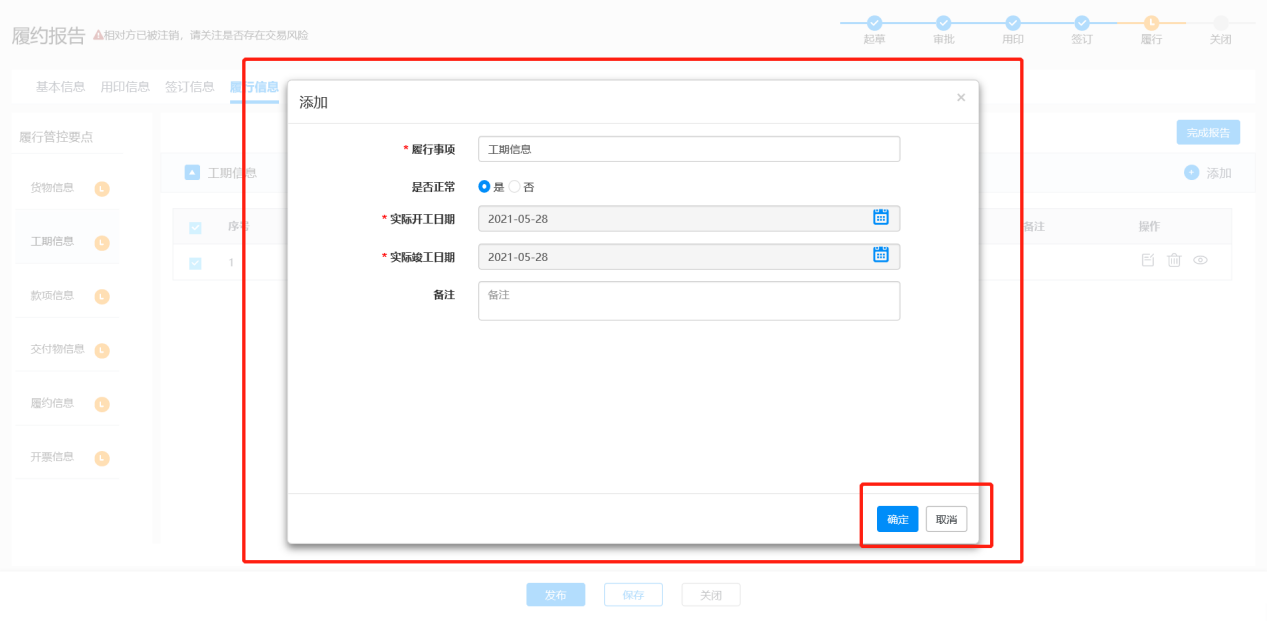Toggle the checkbox for row 1
The width and height of the screenshot is (1267, 621).
(195, 263)
